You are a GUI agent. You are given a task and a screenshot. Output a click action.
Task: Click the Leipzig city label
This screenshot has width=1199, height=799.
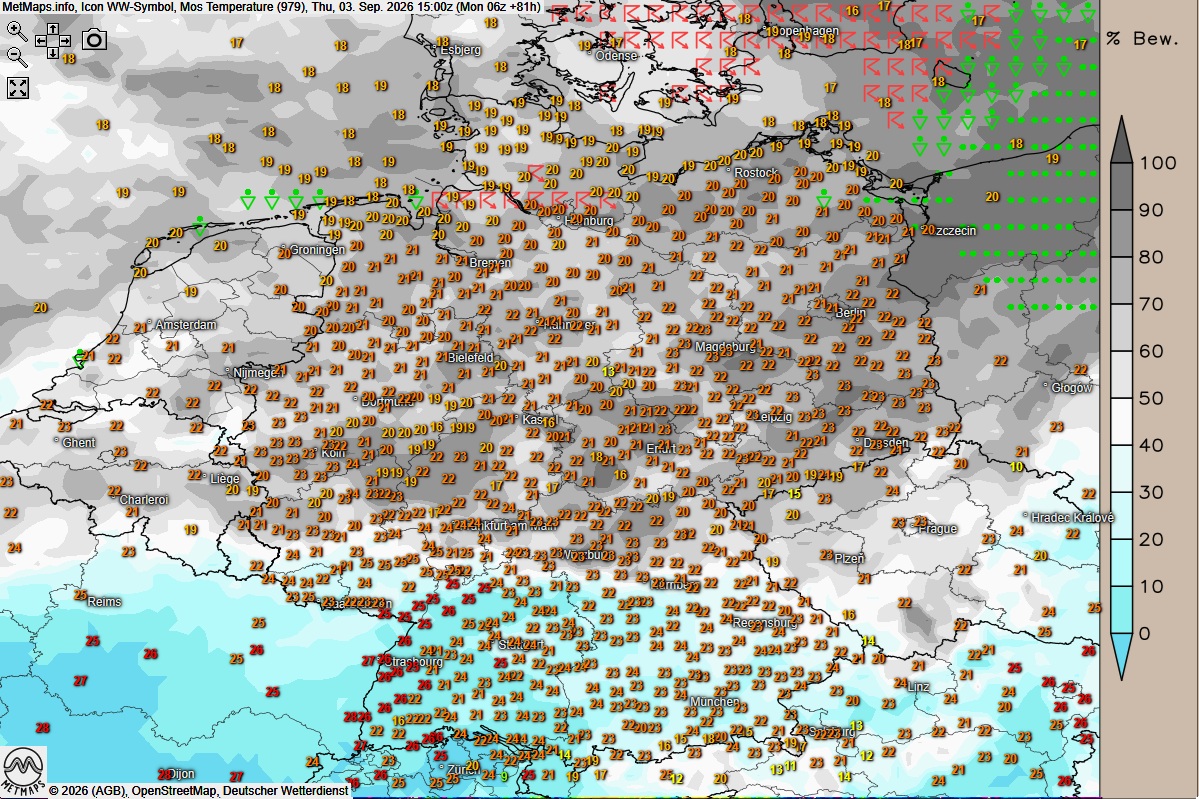(x=772, y=417)
